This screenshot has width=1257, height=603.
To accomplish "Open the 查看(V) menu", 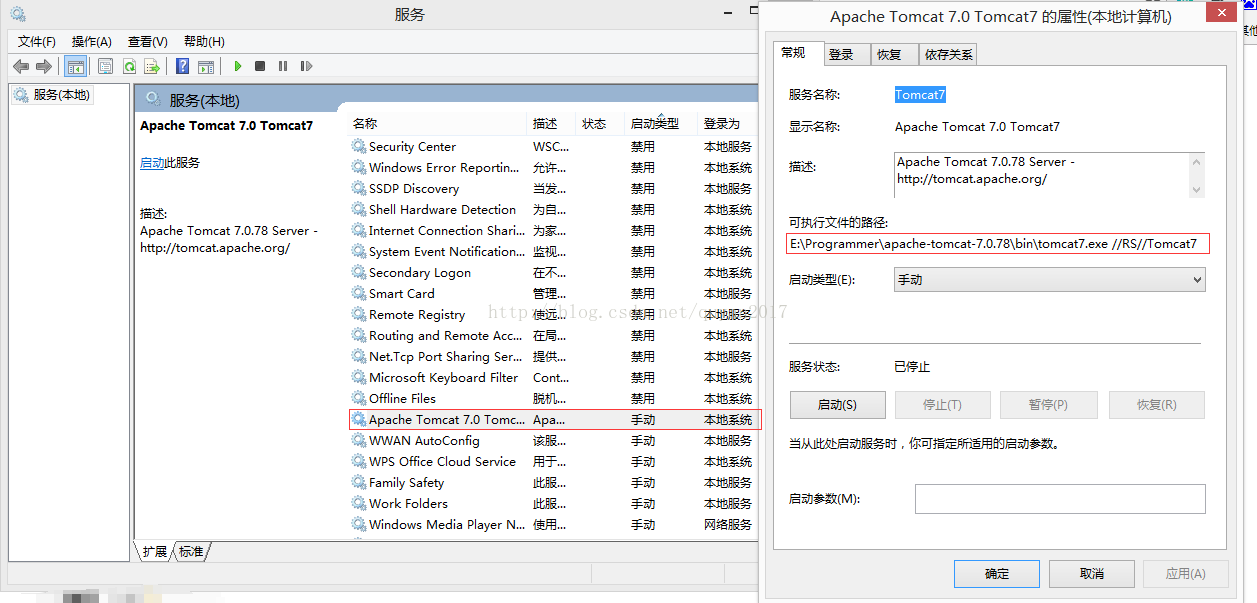I will (x=148, y=41).
